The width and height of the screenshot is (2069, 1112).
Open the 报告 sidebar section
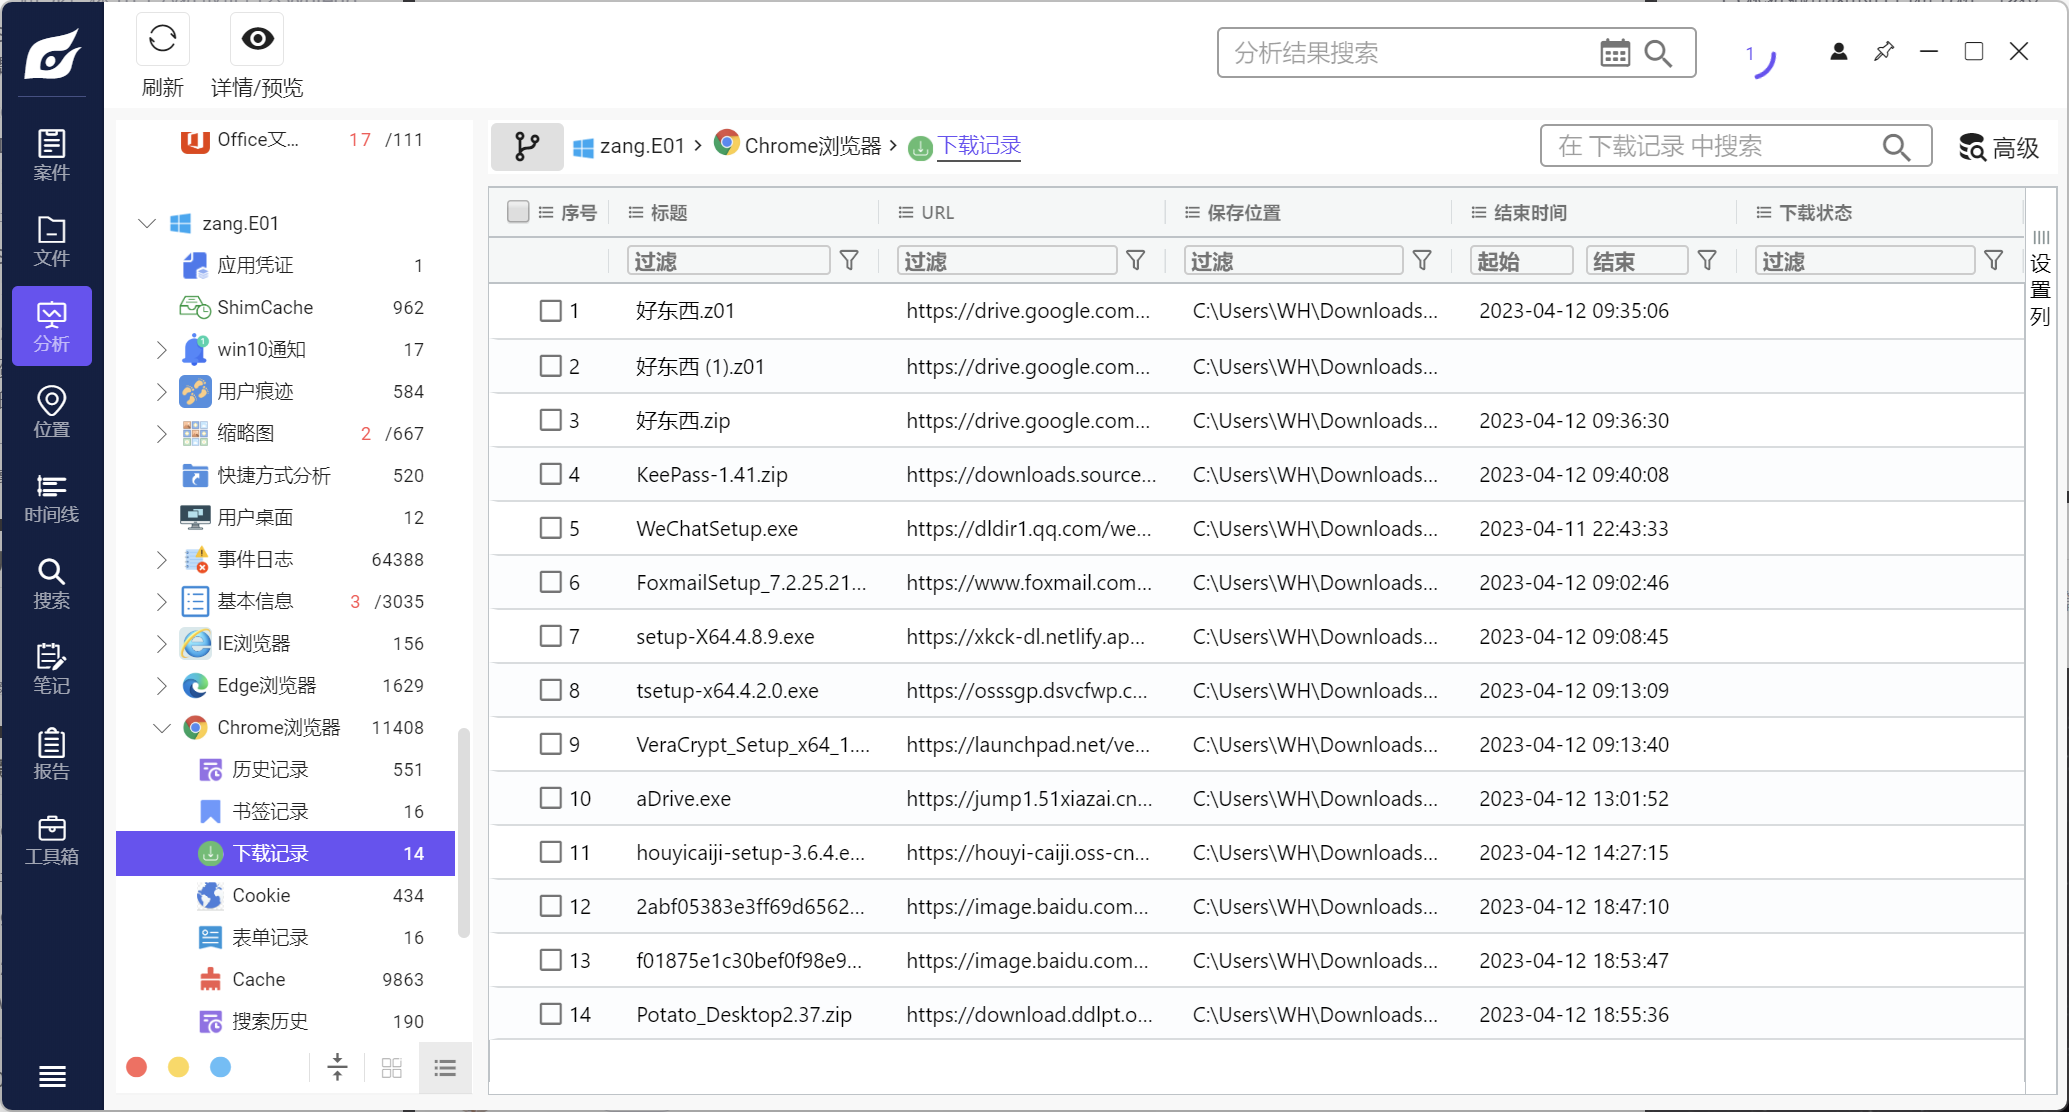tap(52, 755)
